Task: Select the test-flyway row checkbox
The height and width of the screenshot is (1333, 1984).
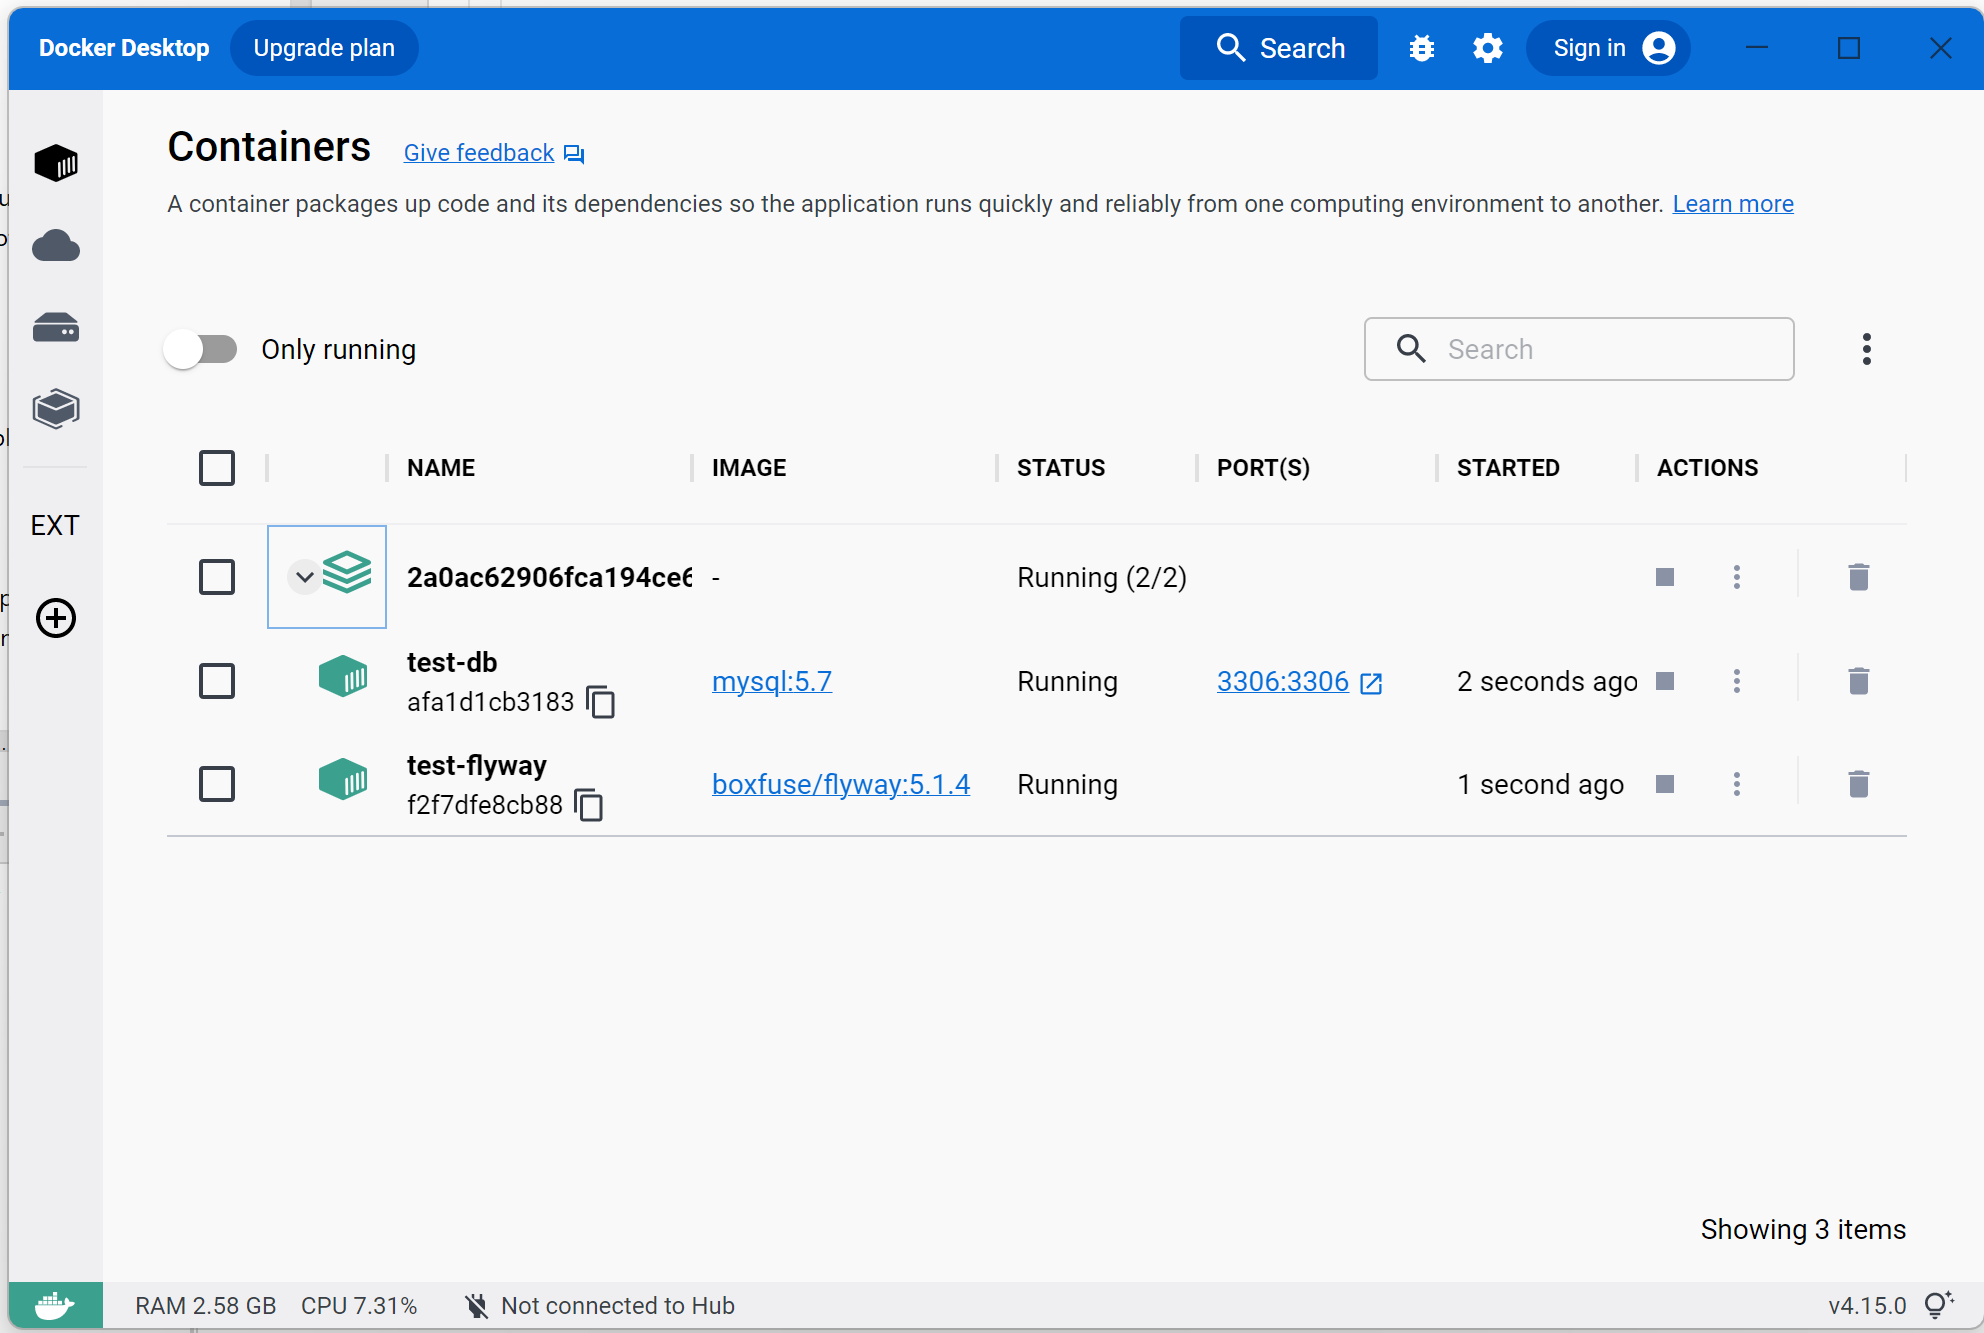Action: point(217,784)
